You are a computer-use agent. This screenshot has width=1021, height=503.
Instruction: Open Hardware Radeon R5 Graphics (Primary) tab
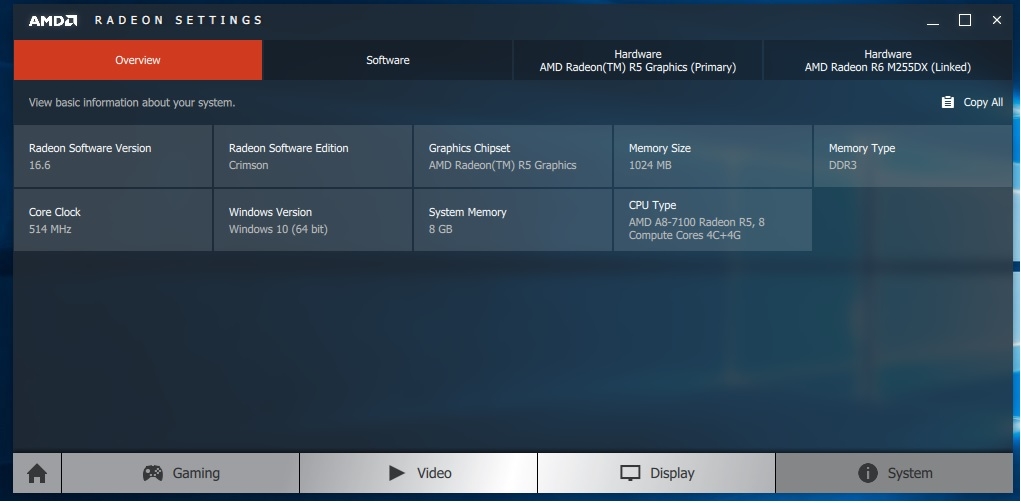point(637,60)
